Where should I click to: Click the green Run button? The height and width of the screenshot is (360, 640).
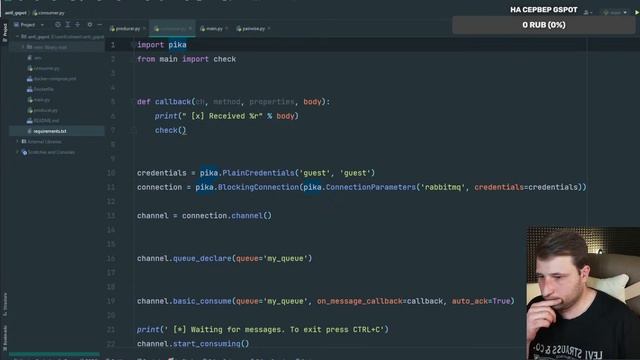[636, 13]
